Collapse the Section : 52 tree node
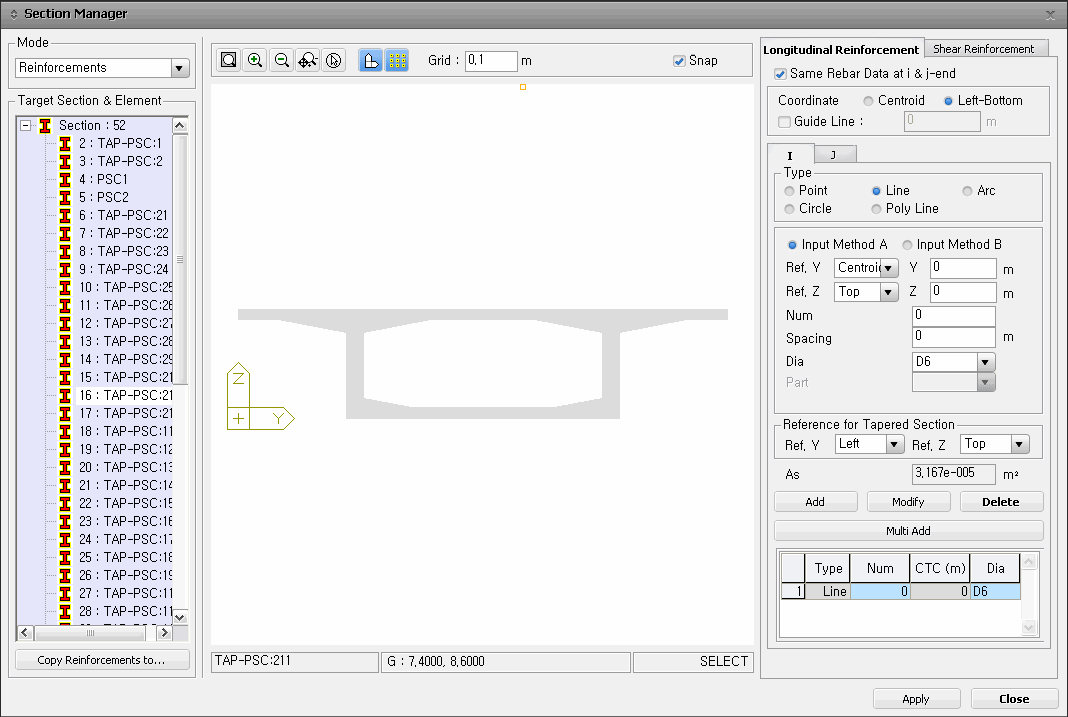Viewport: 1068px width, 717px height. (25, 125)
